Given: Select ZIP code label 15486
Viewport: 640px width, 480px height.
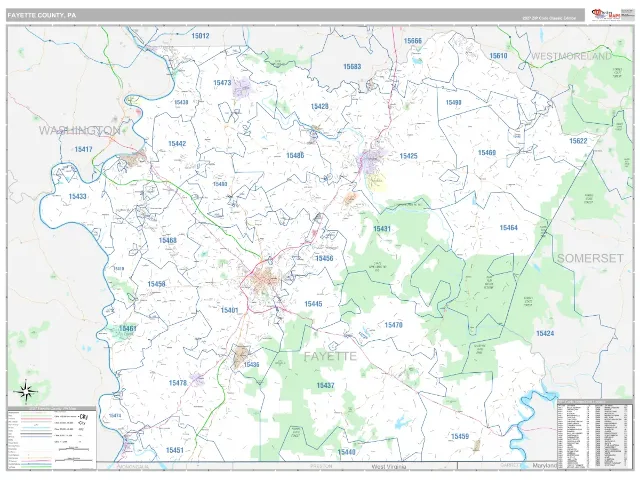Looking at the screenshot, I should tap(295, 156).
